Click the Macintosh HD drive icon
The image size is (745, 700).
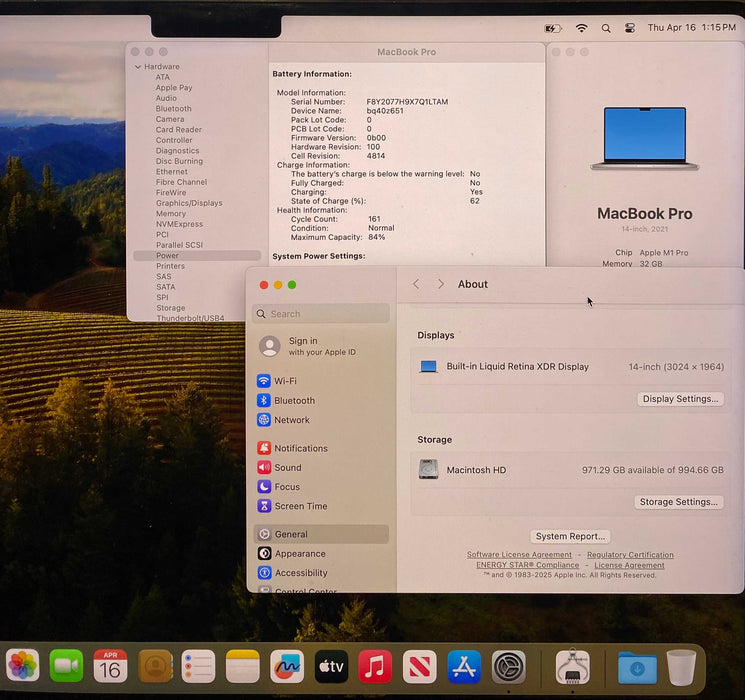tap(429, 470)
